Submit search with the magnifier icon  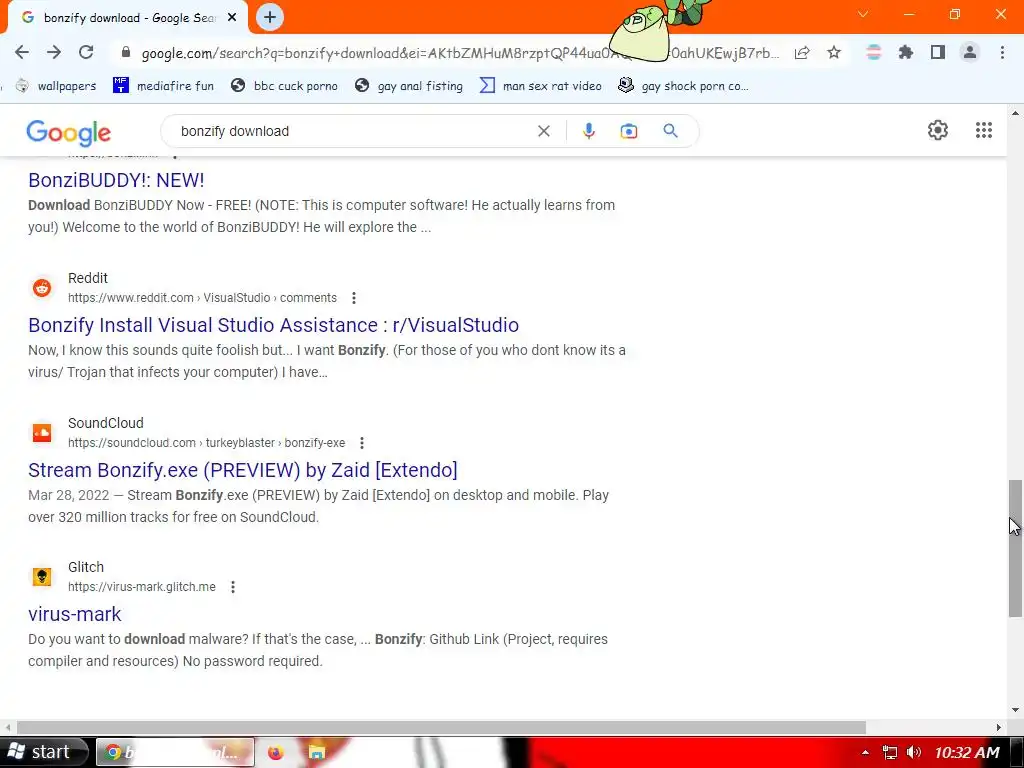[671, 131]
